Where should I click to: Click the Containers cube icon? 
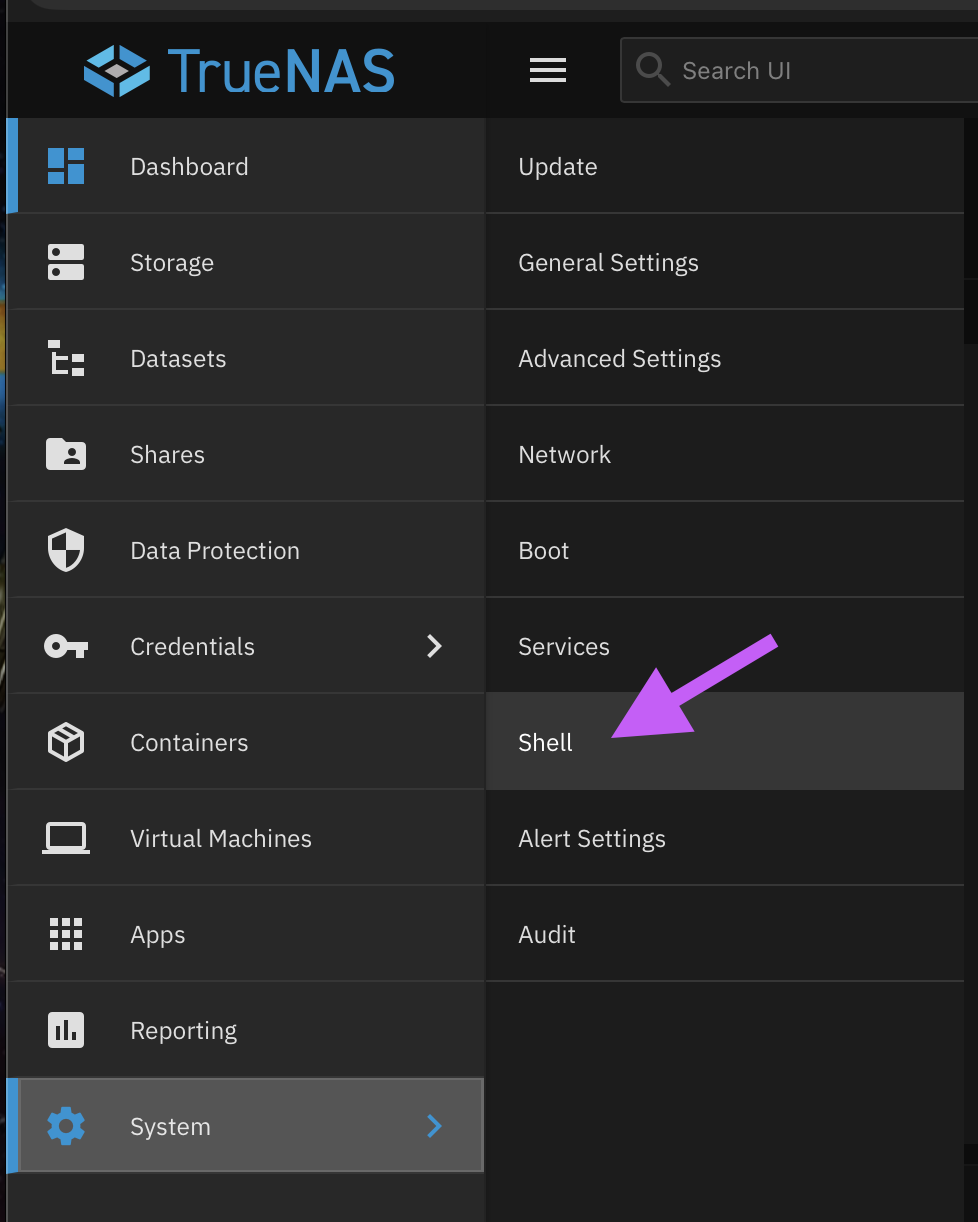(x=66, y=742)
